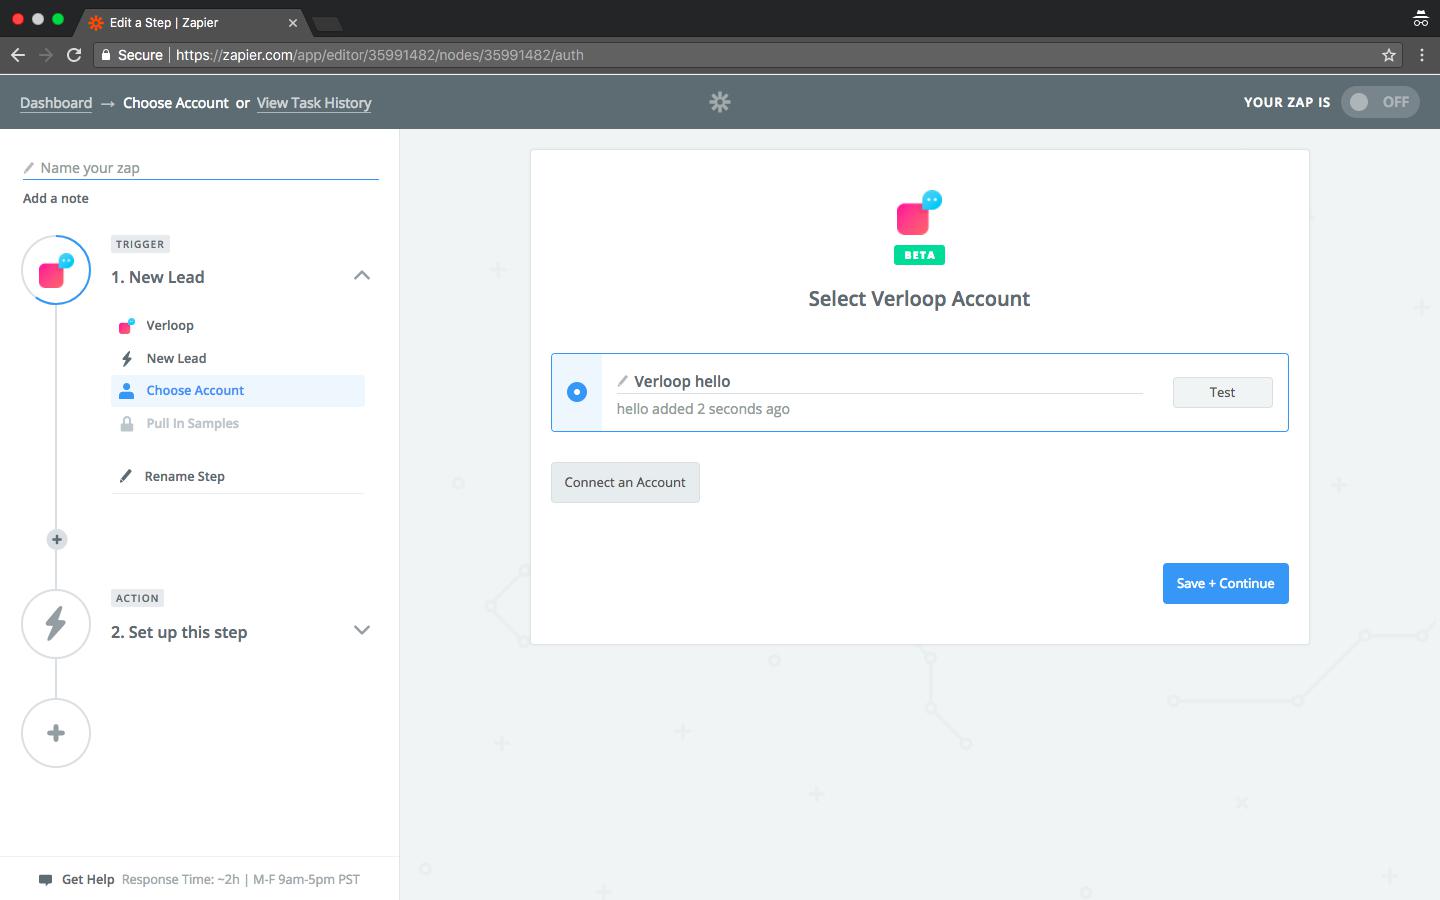Viewport: 1440px width, 900px height.
Task: Click the lightning bolt action step icon
Action: click(x=56, y=624)
